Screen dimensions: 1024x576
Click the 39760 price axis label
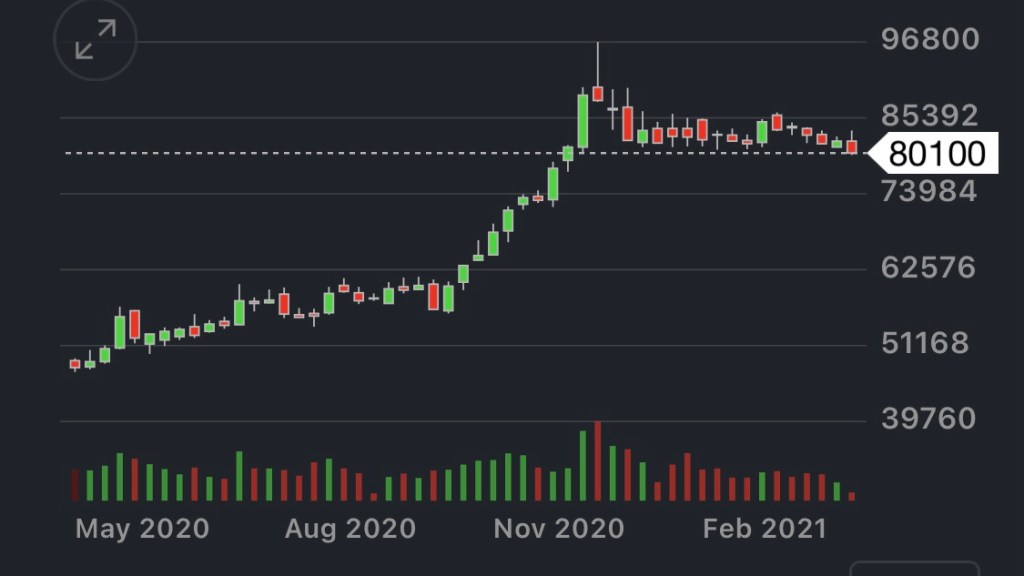(929, 418)
